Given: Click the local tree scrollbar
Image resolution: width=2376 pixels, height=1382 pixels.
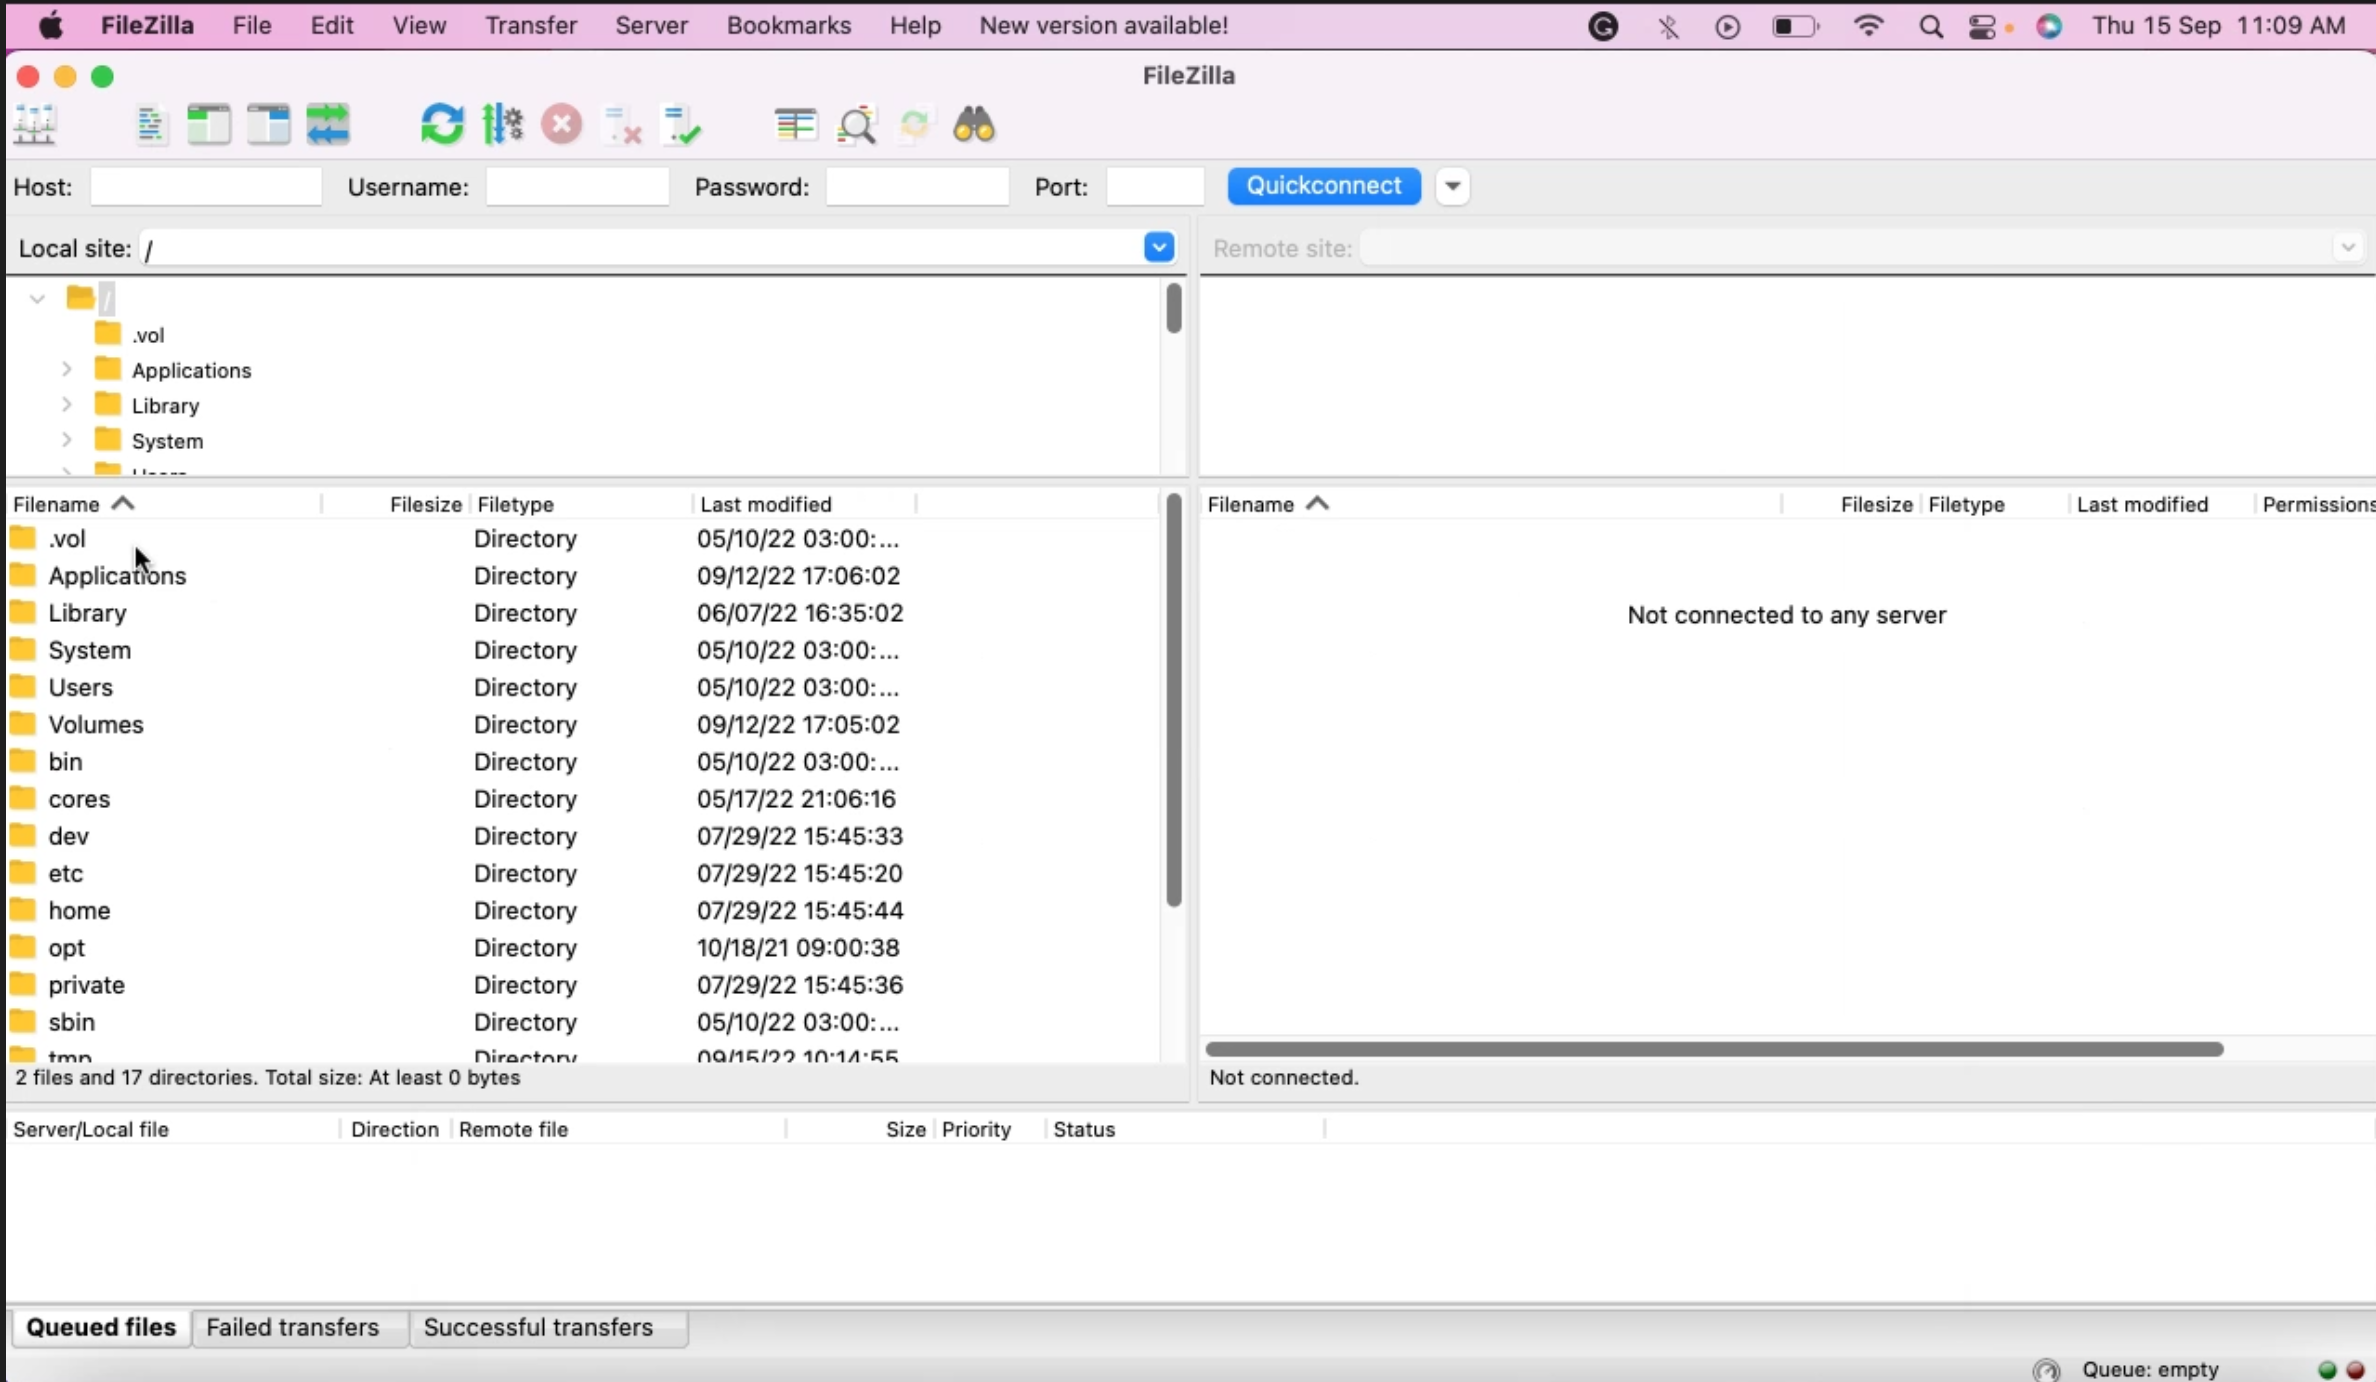Looking at the screenshot, I should click(1174, 308).
